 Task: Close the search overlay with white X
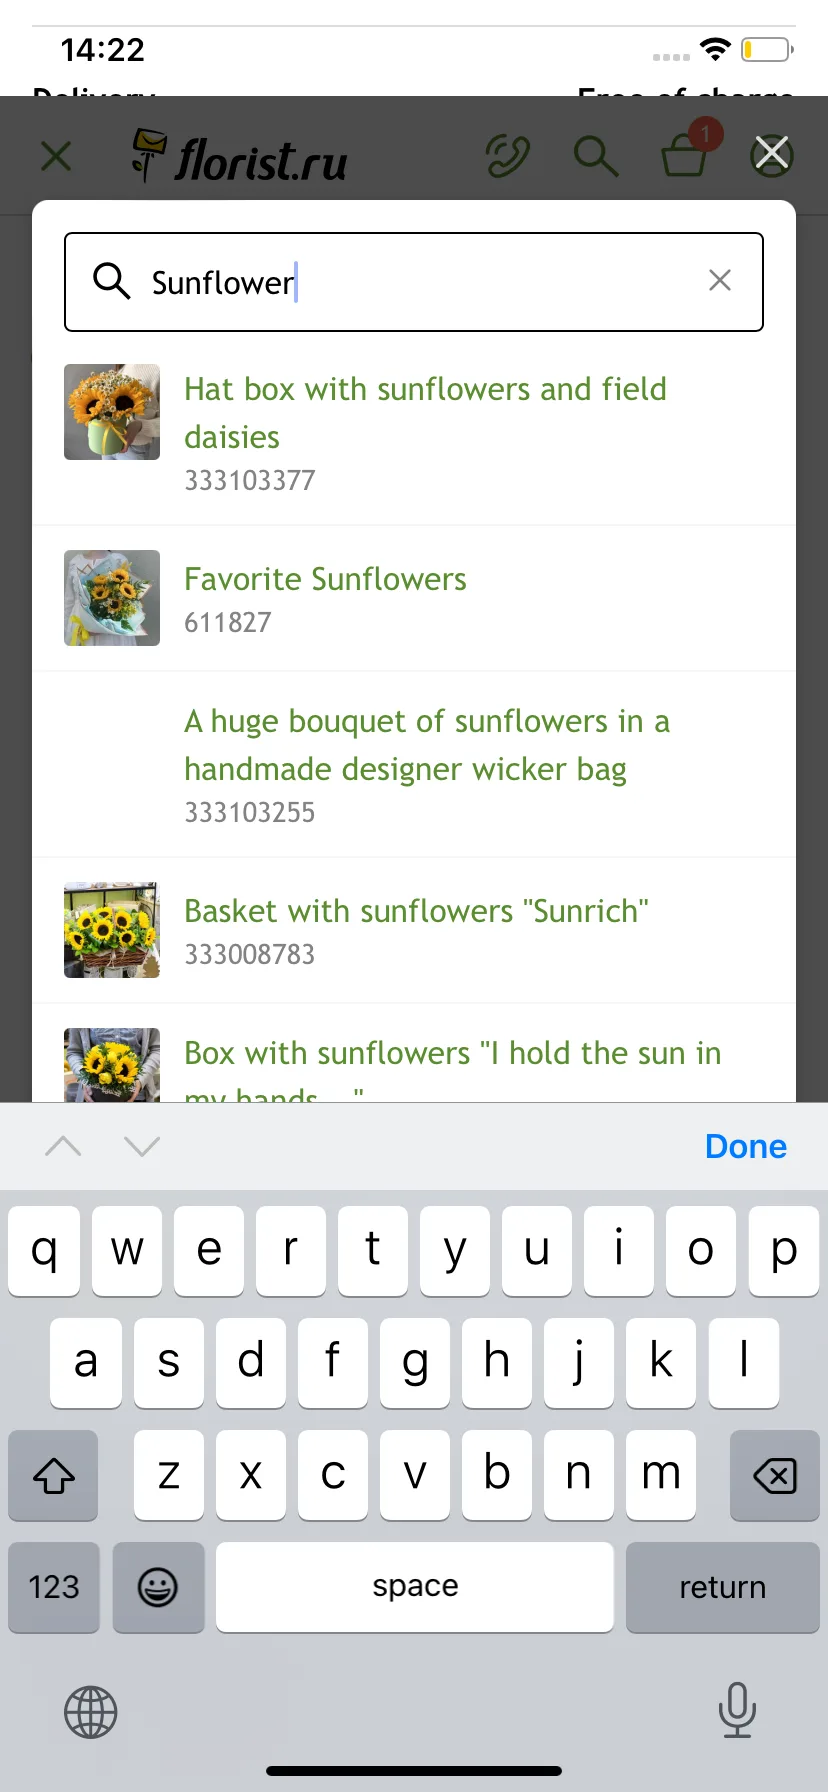(x=772, y=153)
